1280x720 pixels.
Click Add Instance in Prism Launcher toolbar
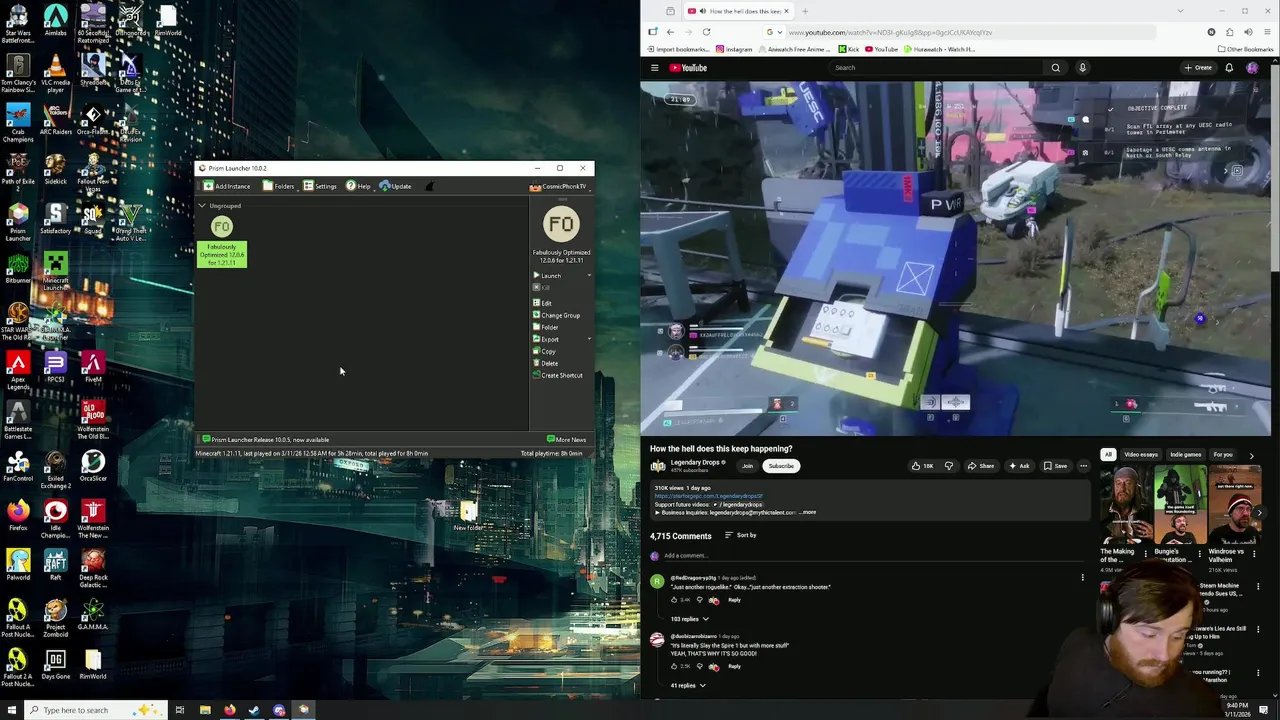[226, 186]
